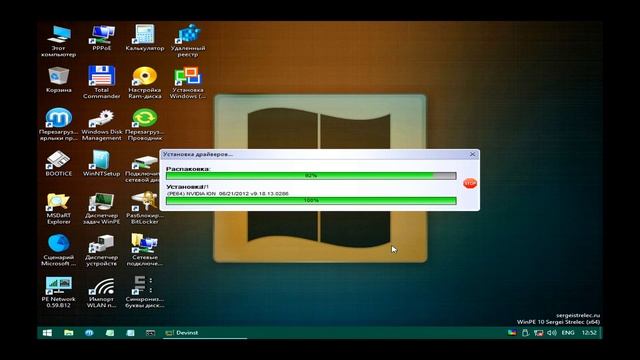
Task: Click the green Перезагруз... Проводник icon
Action: point(144,124)
